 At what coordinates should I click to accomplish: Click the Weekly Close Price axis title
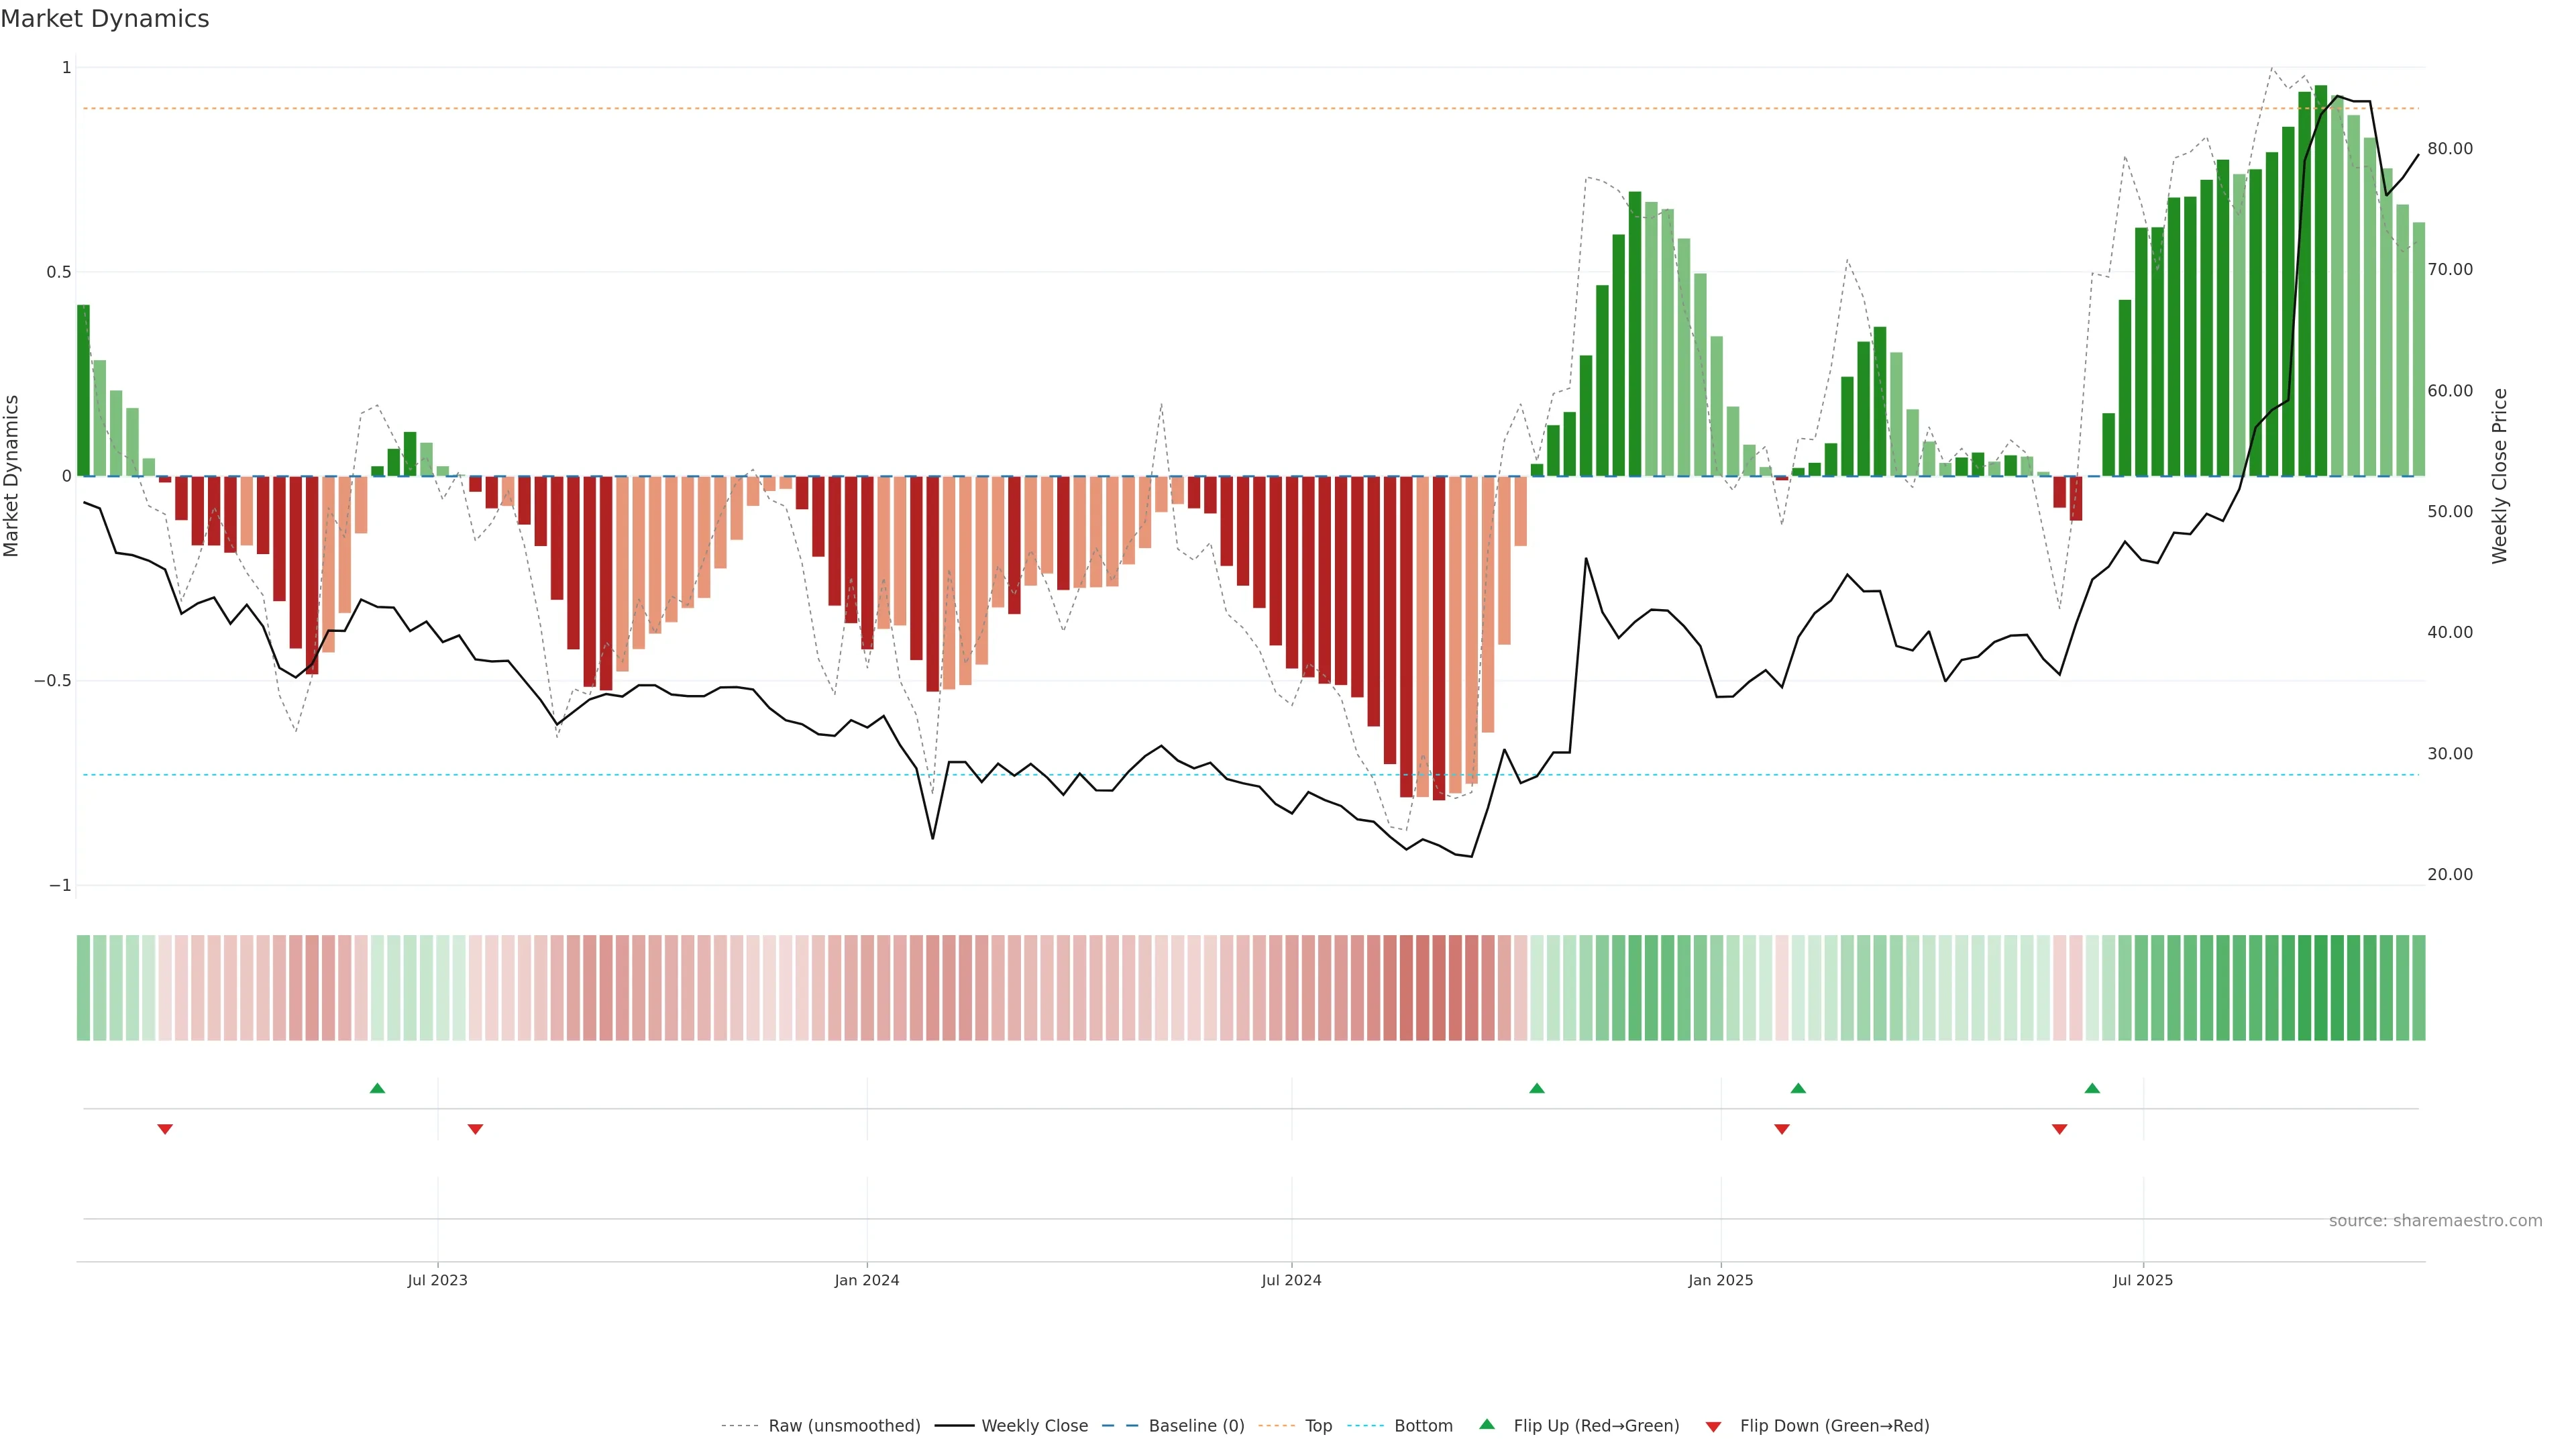(2500, 476)
